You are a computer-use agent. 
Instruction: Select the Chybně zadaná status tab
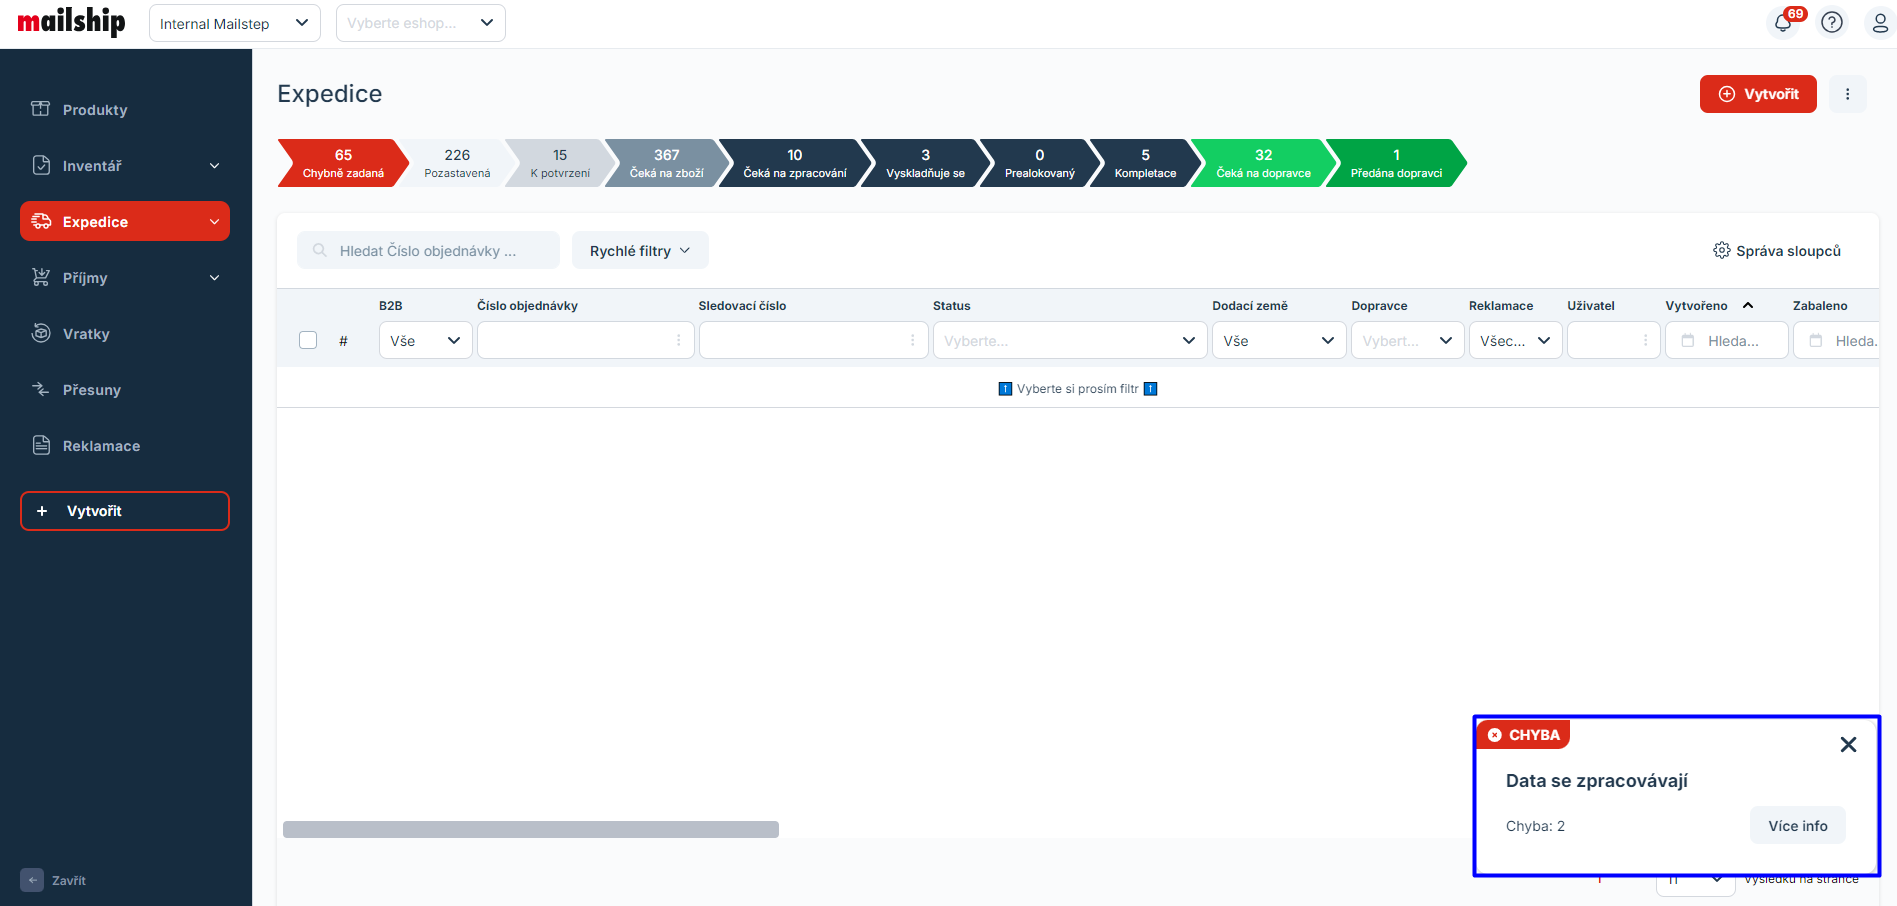(342, 163)
